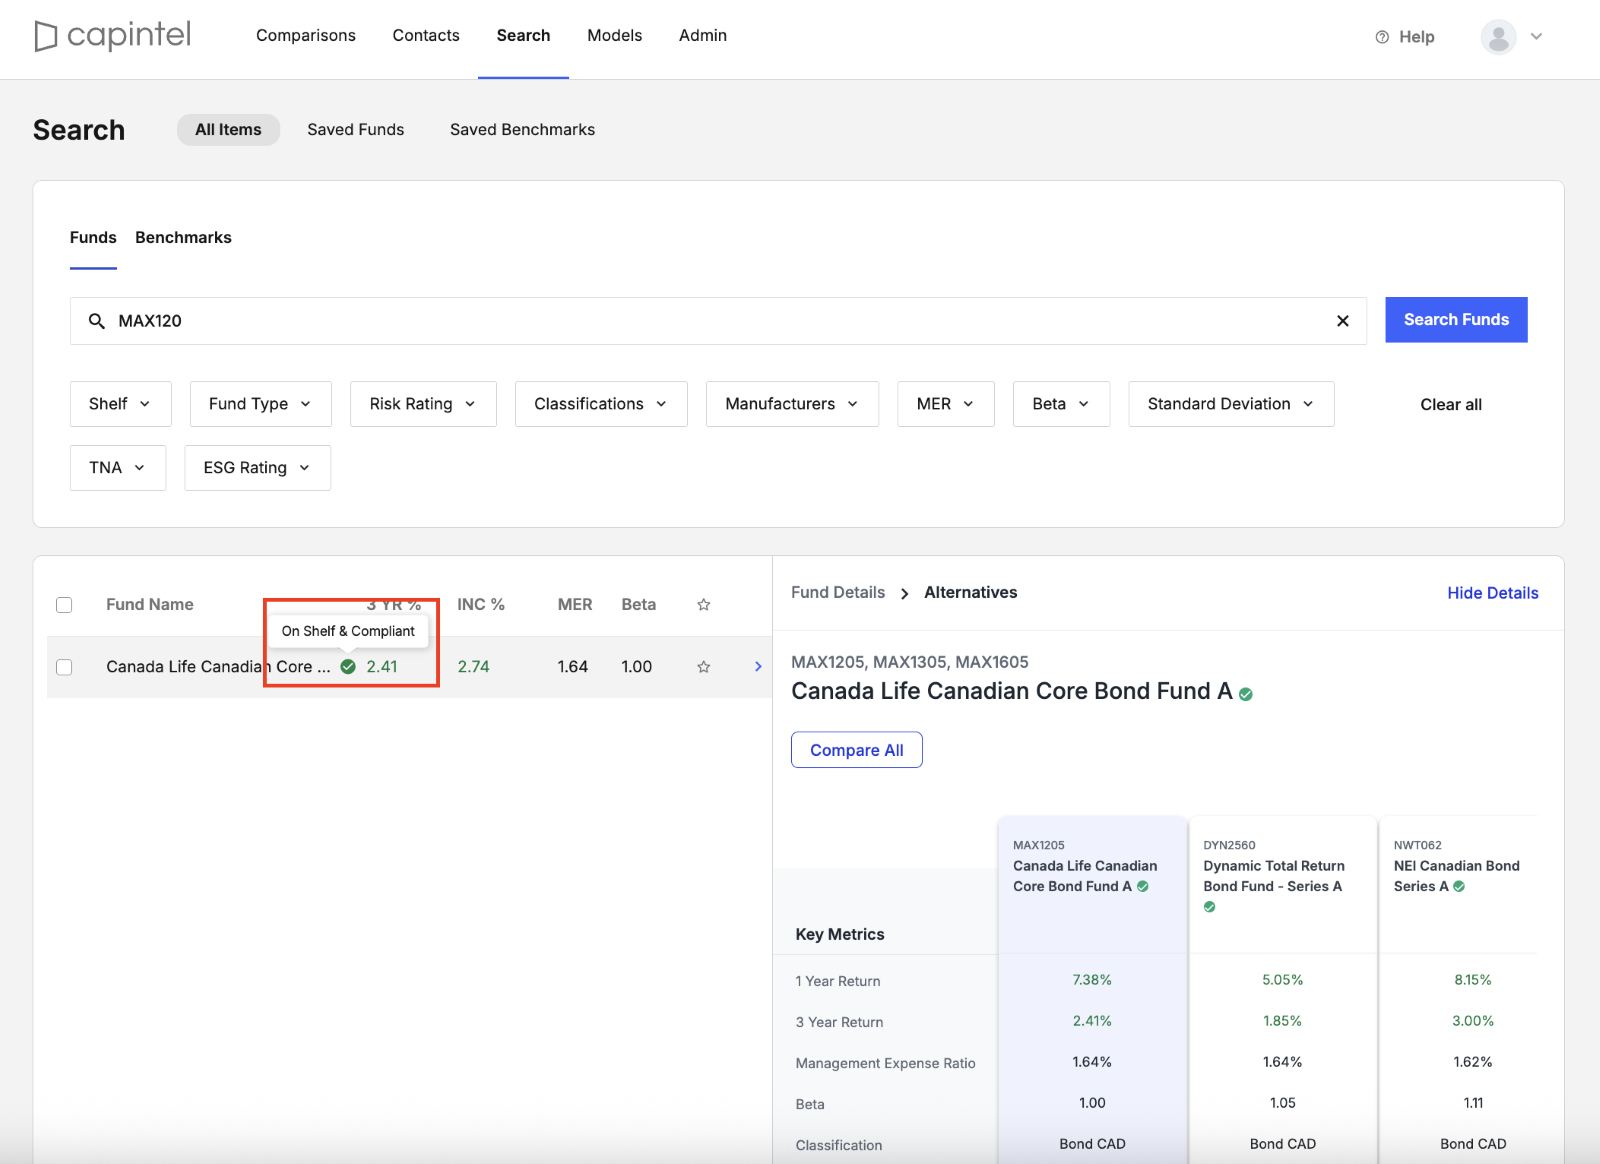Open the MER filter dropdown
This screenshot has height=1164, width=1600.
[x=946, y=404]
